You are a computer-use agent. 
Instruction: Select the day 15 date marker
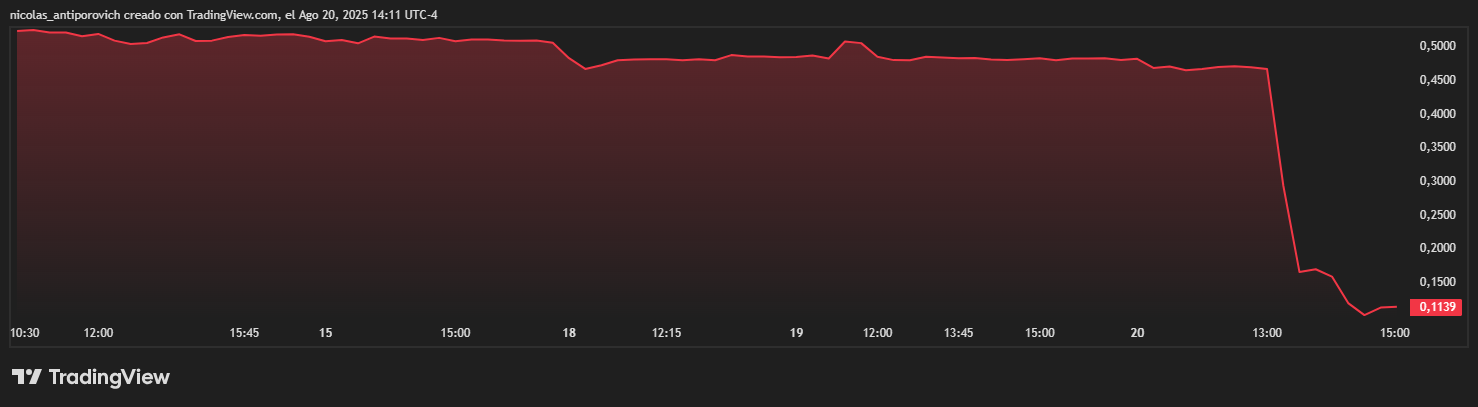pyautogui.click(x=325, y=332)
